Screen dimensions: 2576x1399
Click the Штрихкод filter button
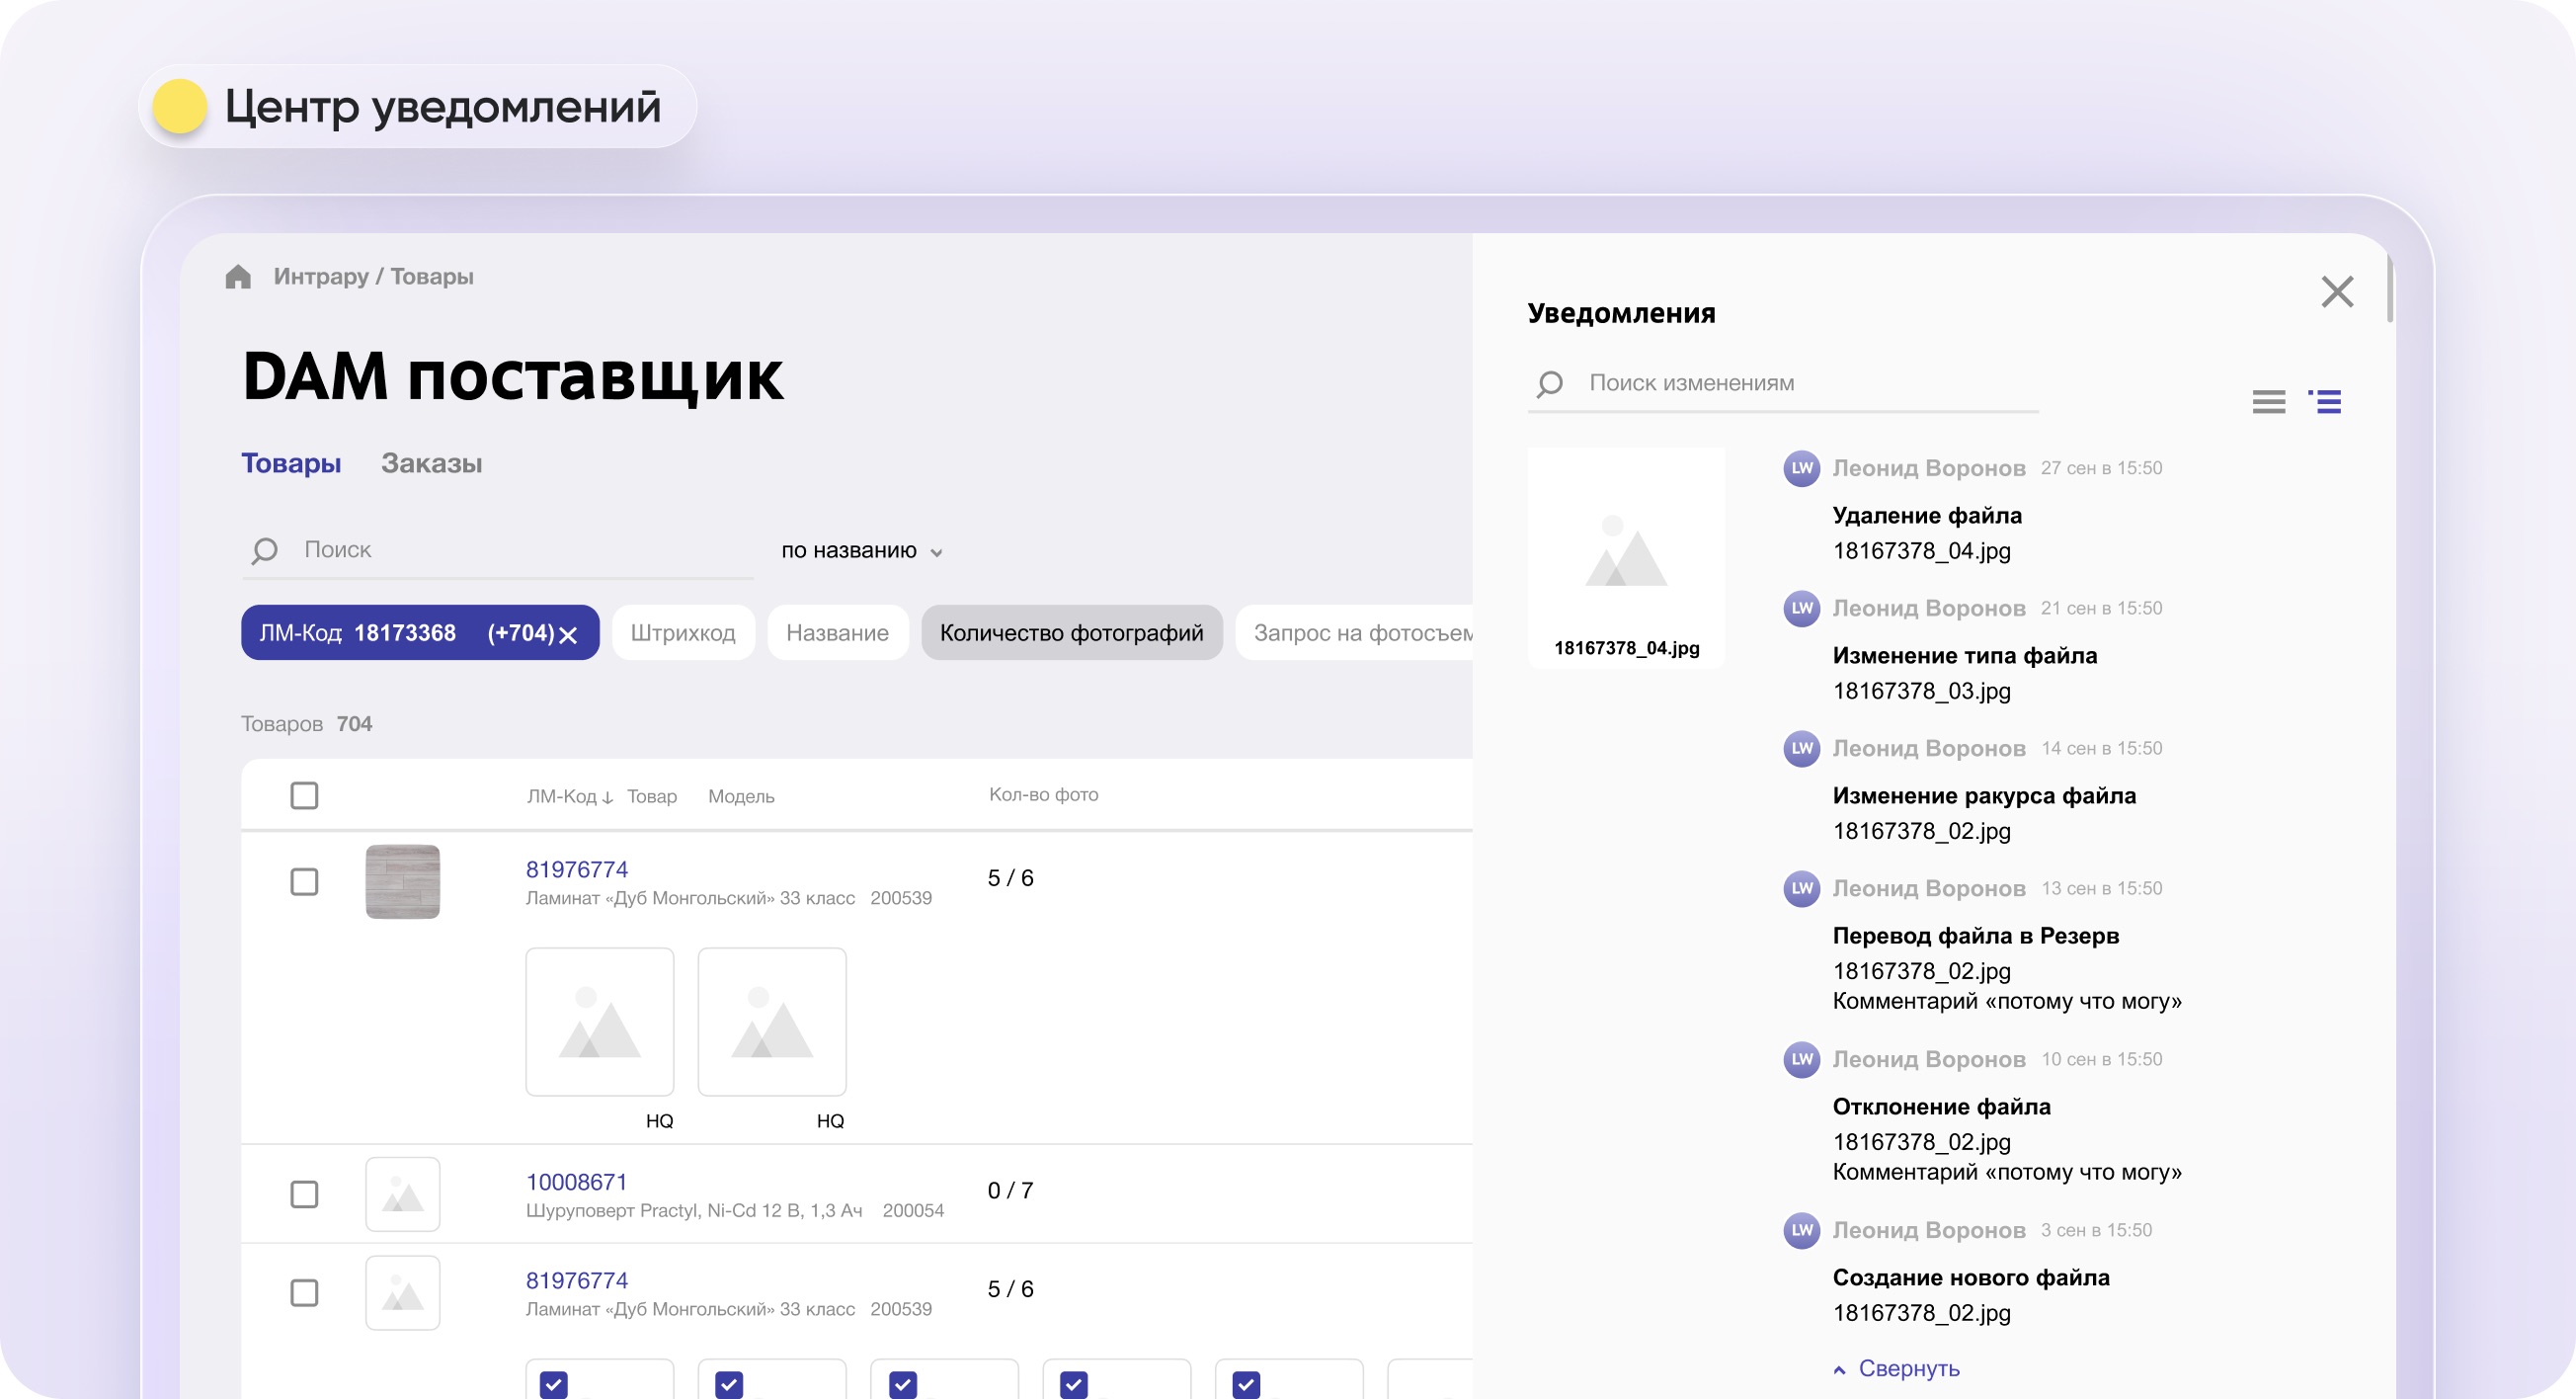click(x=683, y=633)
